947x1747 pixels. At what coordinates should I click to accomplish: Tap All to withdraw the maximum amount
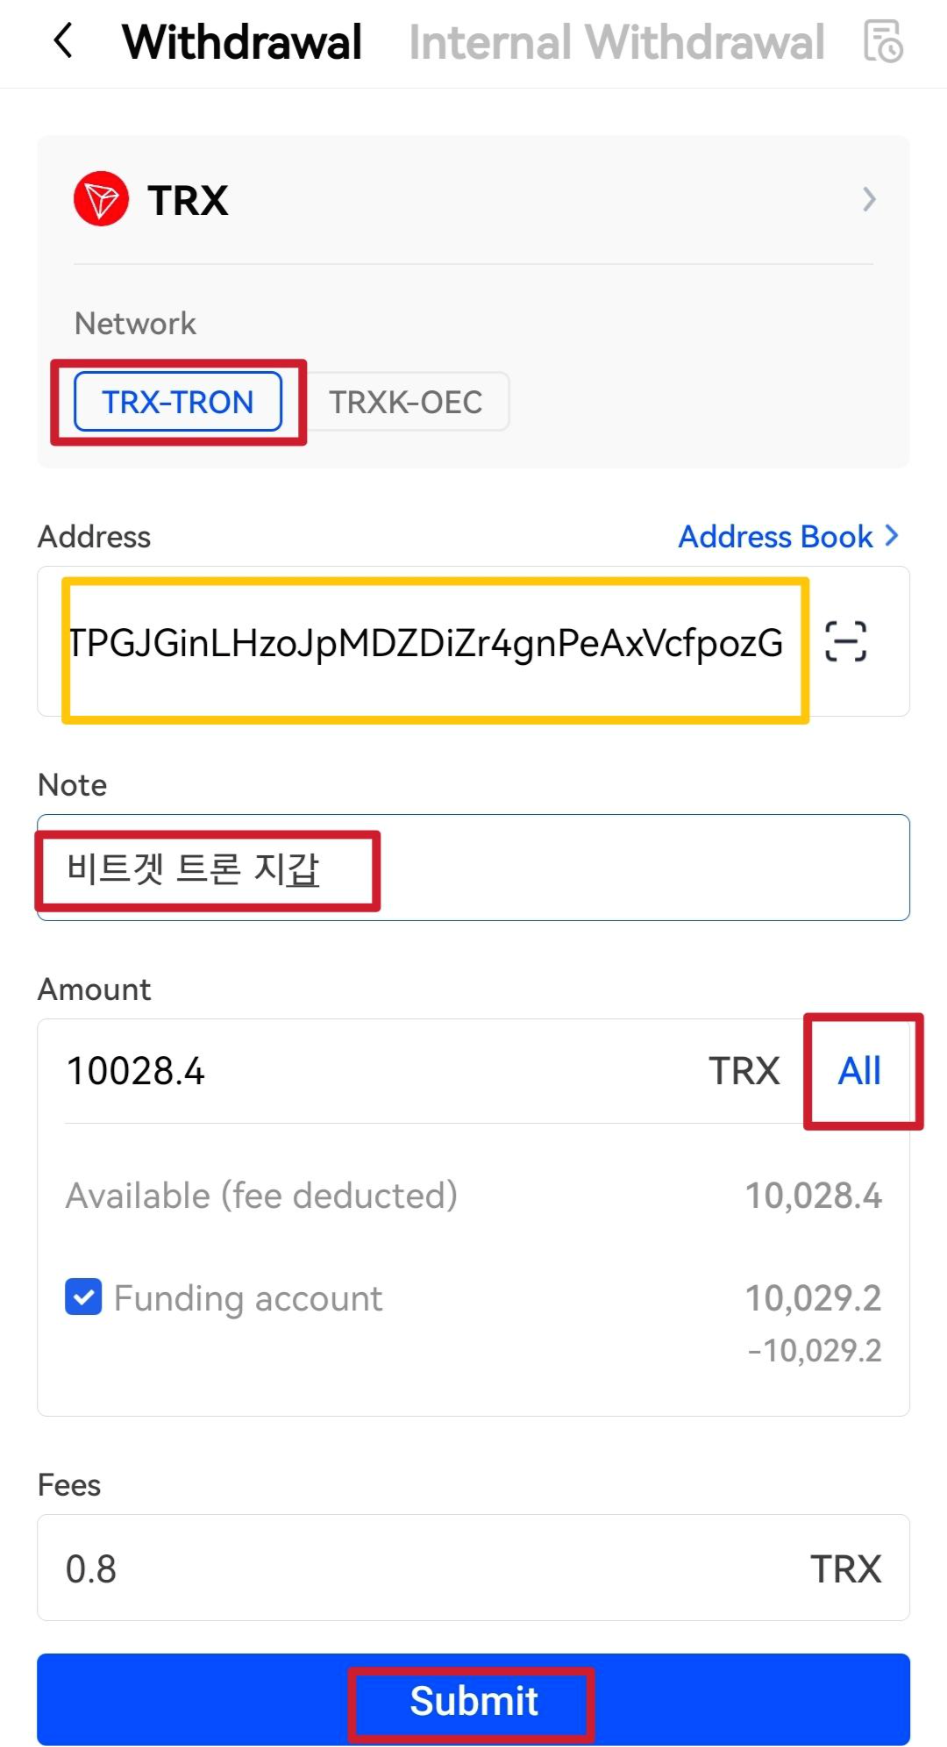pos(859,1071)
